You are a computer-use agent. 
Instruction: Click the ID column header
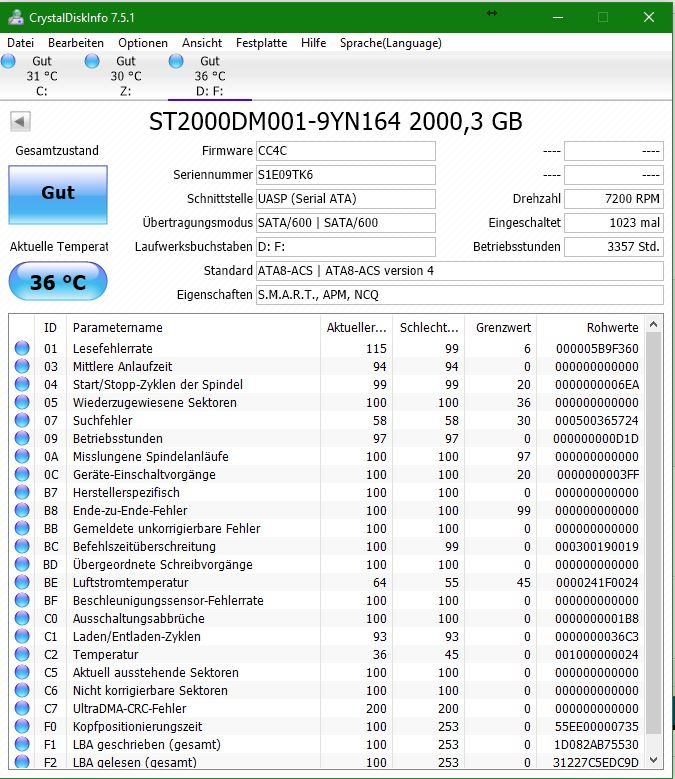pyautogui.click(x=50, y=327)
